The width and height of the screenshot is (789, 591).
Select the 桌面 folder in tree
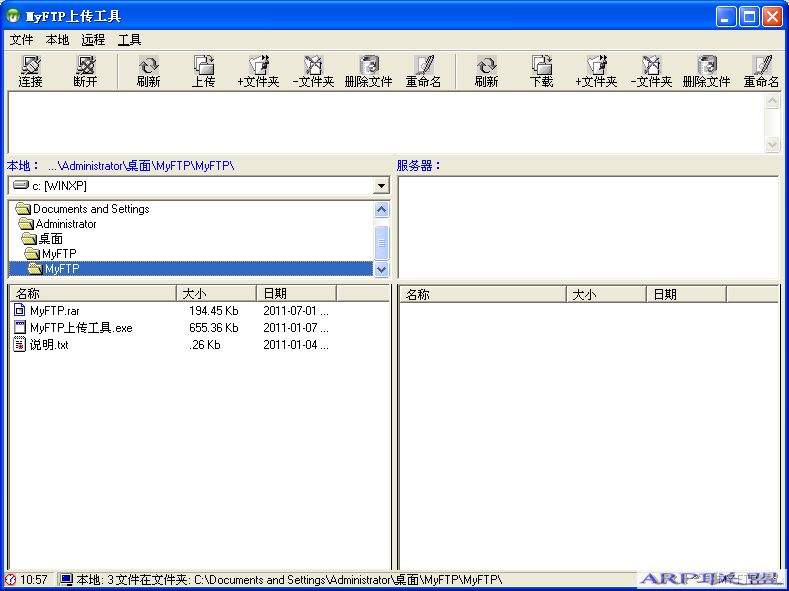coord(43,238)
